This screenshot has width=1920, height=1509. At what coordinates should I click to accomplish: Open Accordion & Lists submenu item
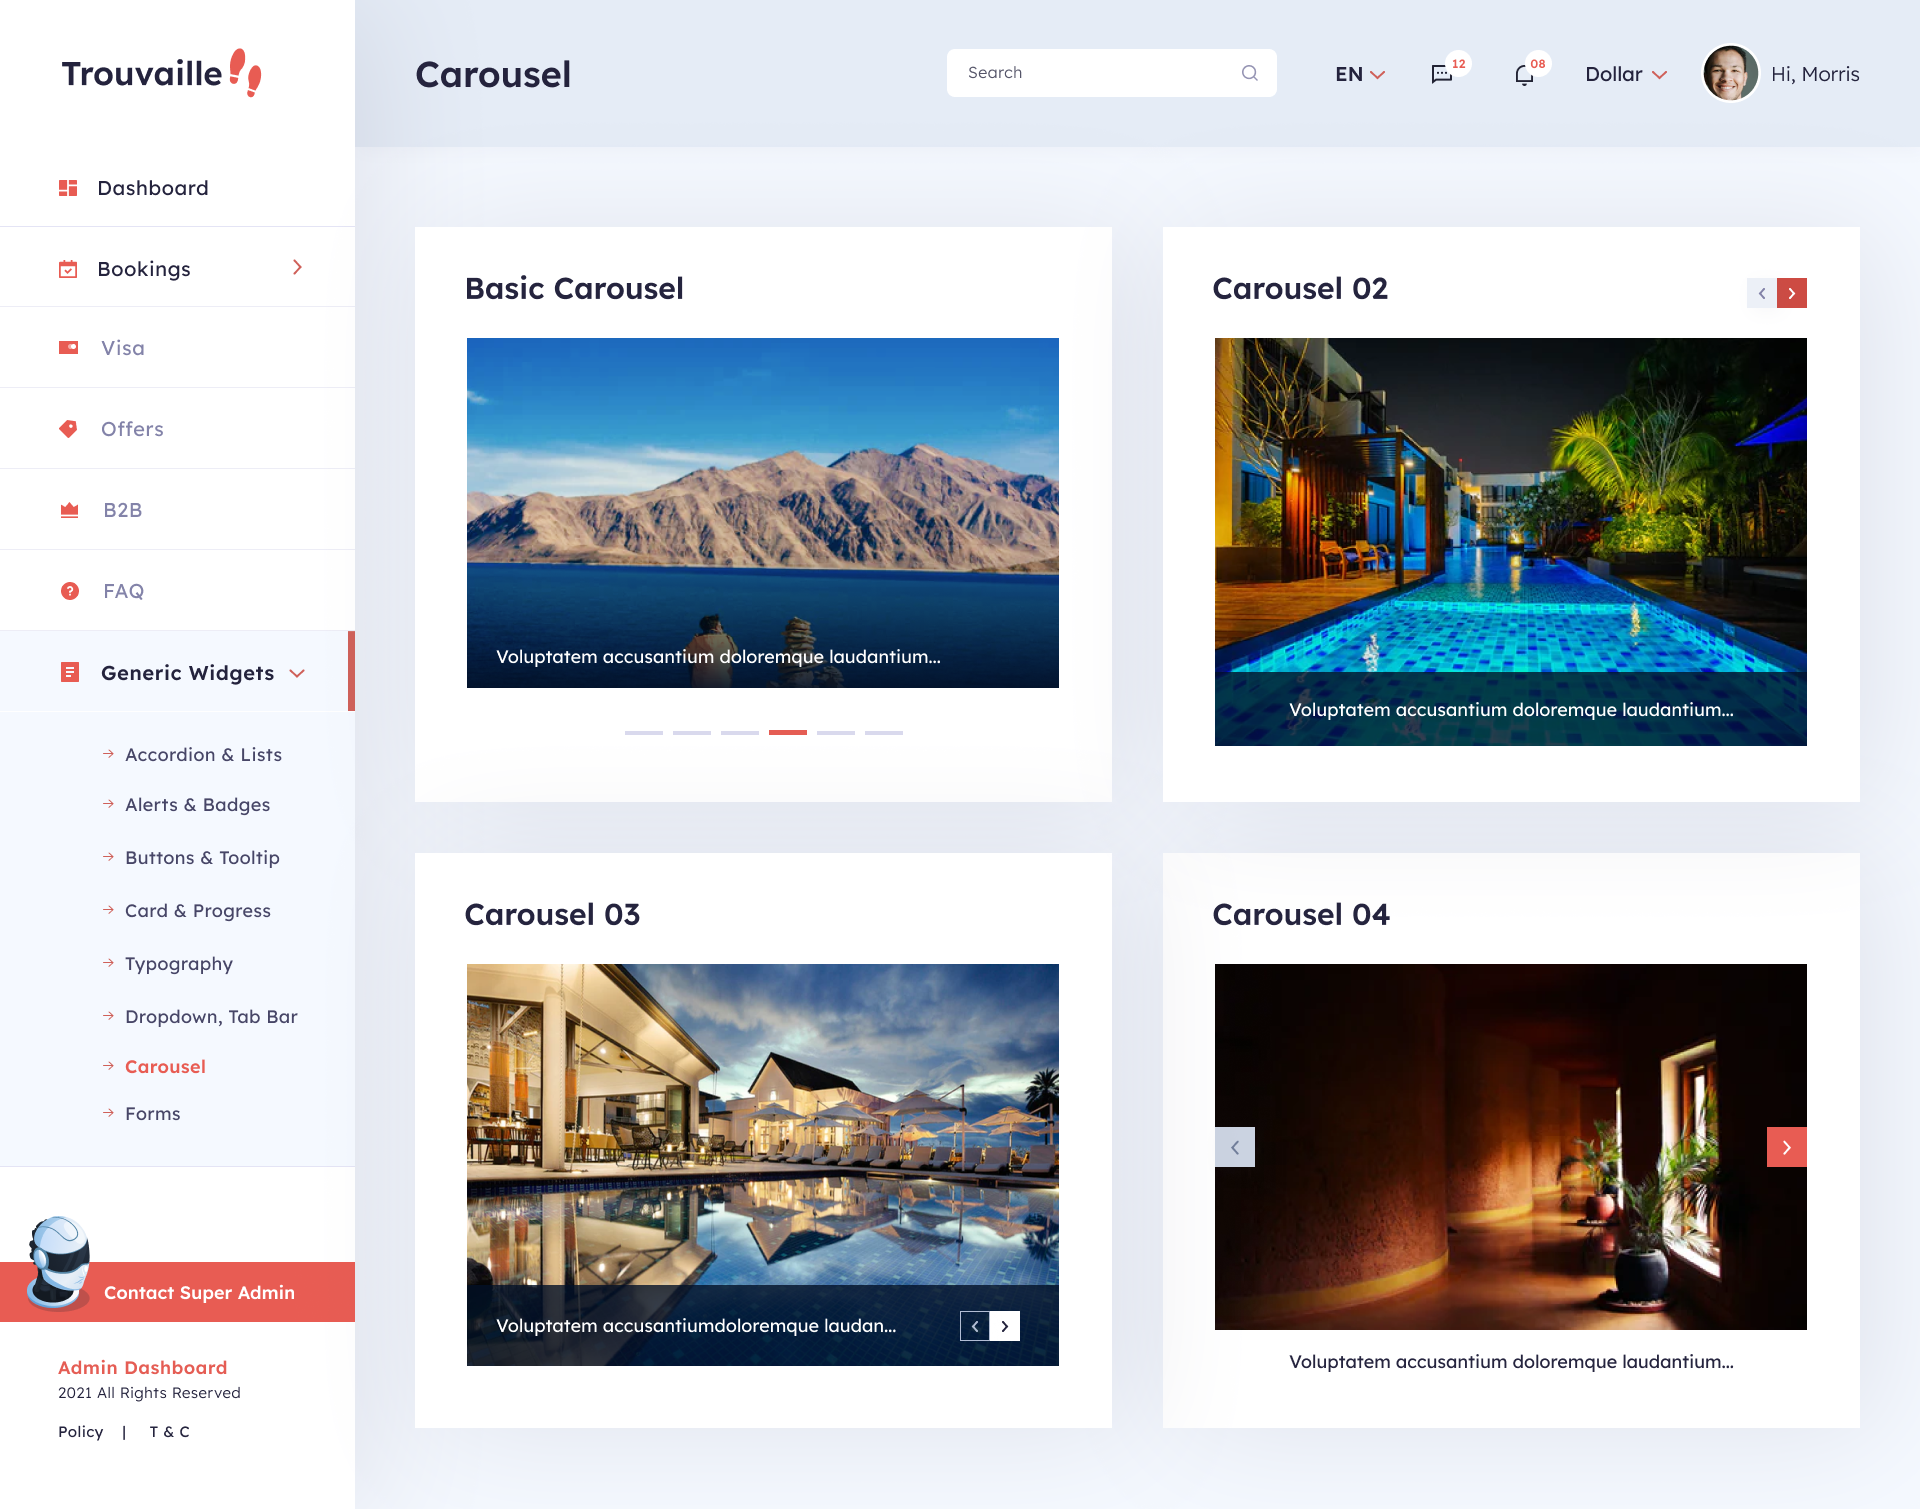pos(203,754)
